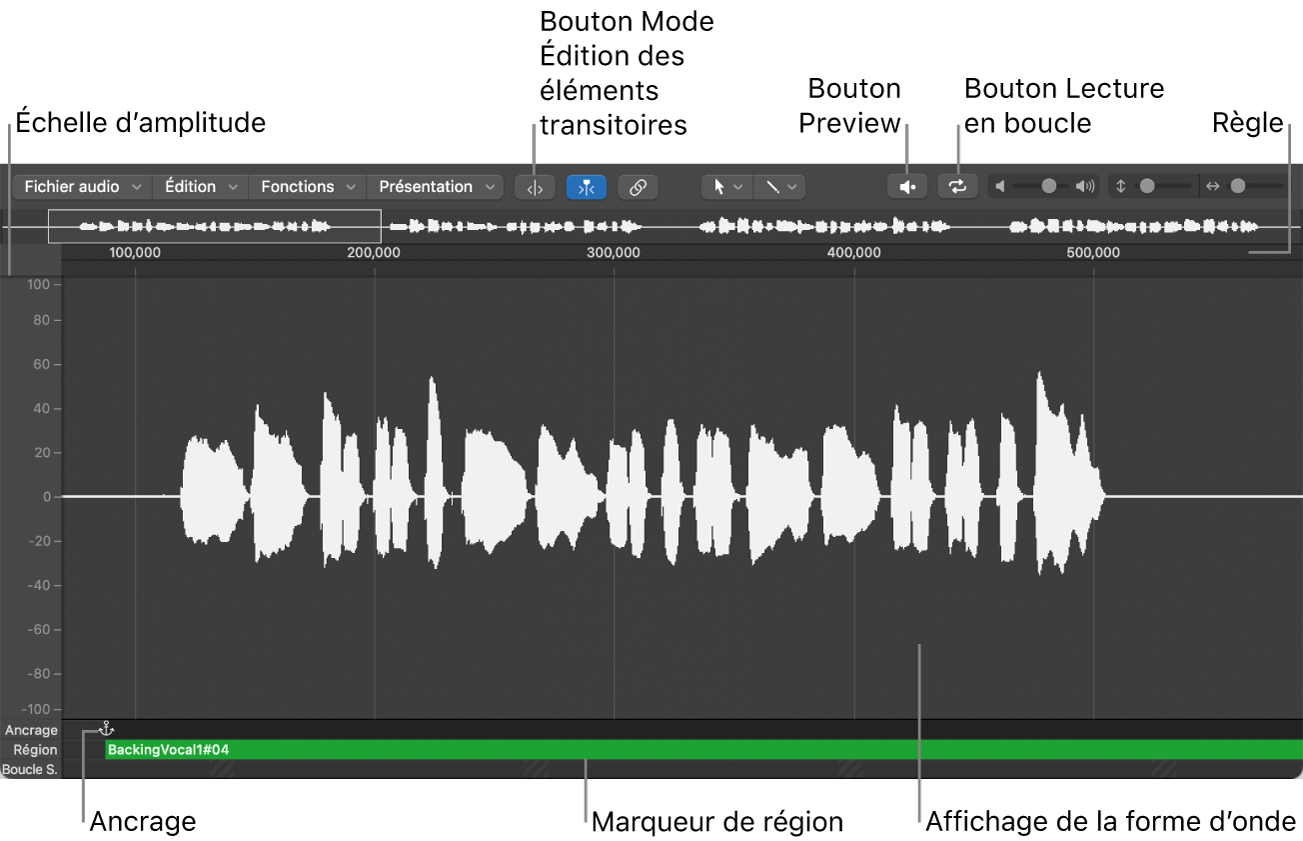Click the loud speaker icon beside the volume slider

1085,186
